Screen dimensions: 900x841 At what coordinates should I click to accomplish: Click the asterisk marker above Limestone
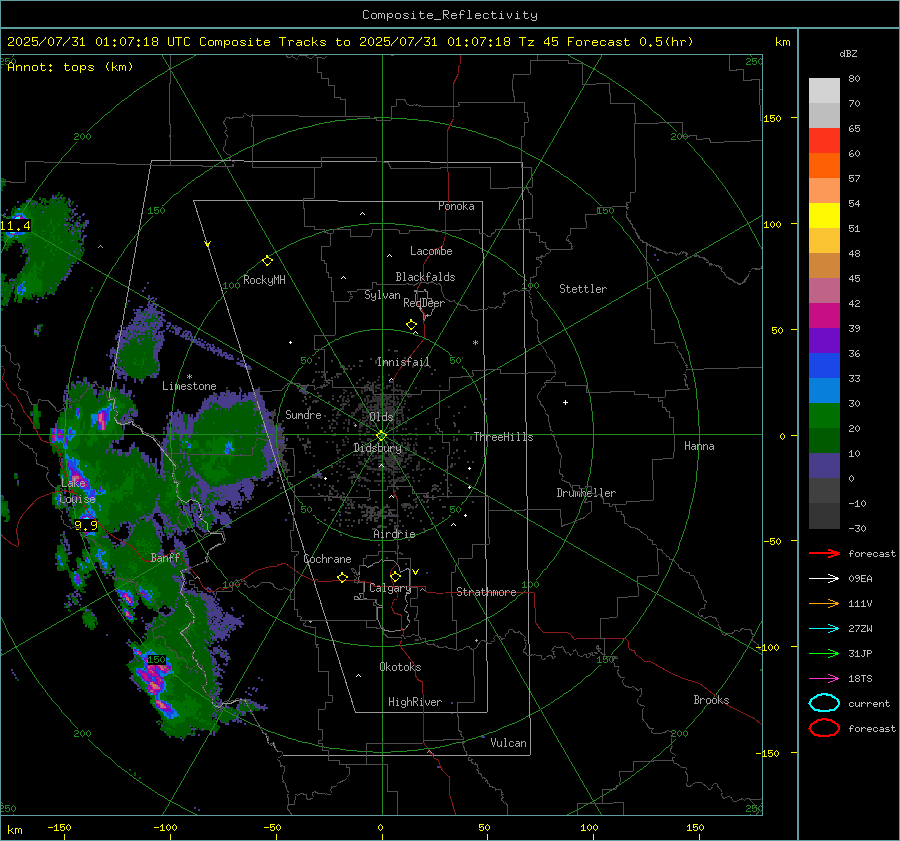[189, 377]
